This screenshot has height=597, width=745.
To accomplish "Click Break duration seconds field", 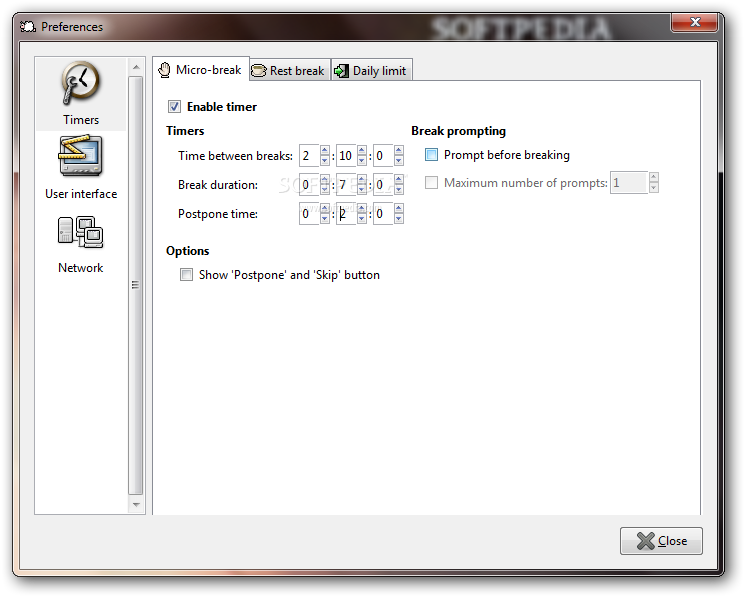I will coord(383,184).
